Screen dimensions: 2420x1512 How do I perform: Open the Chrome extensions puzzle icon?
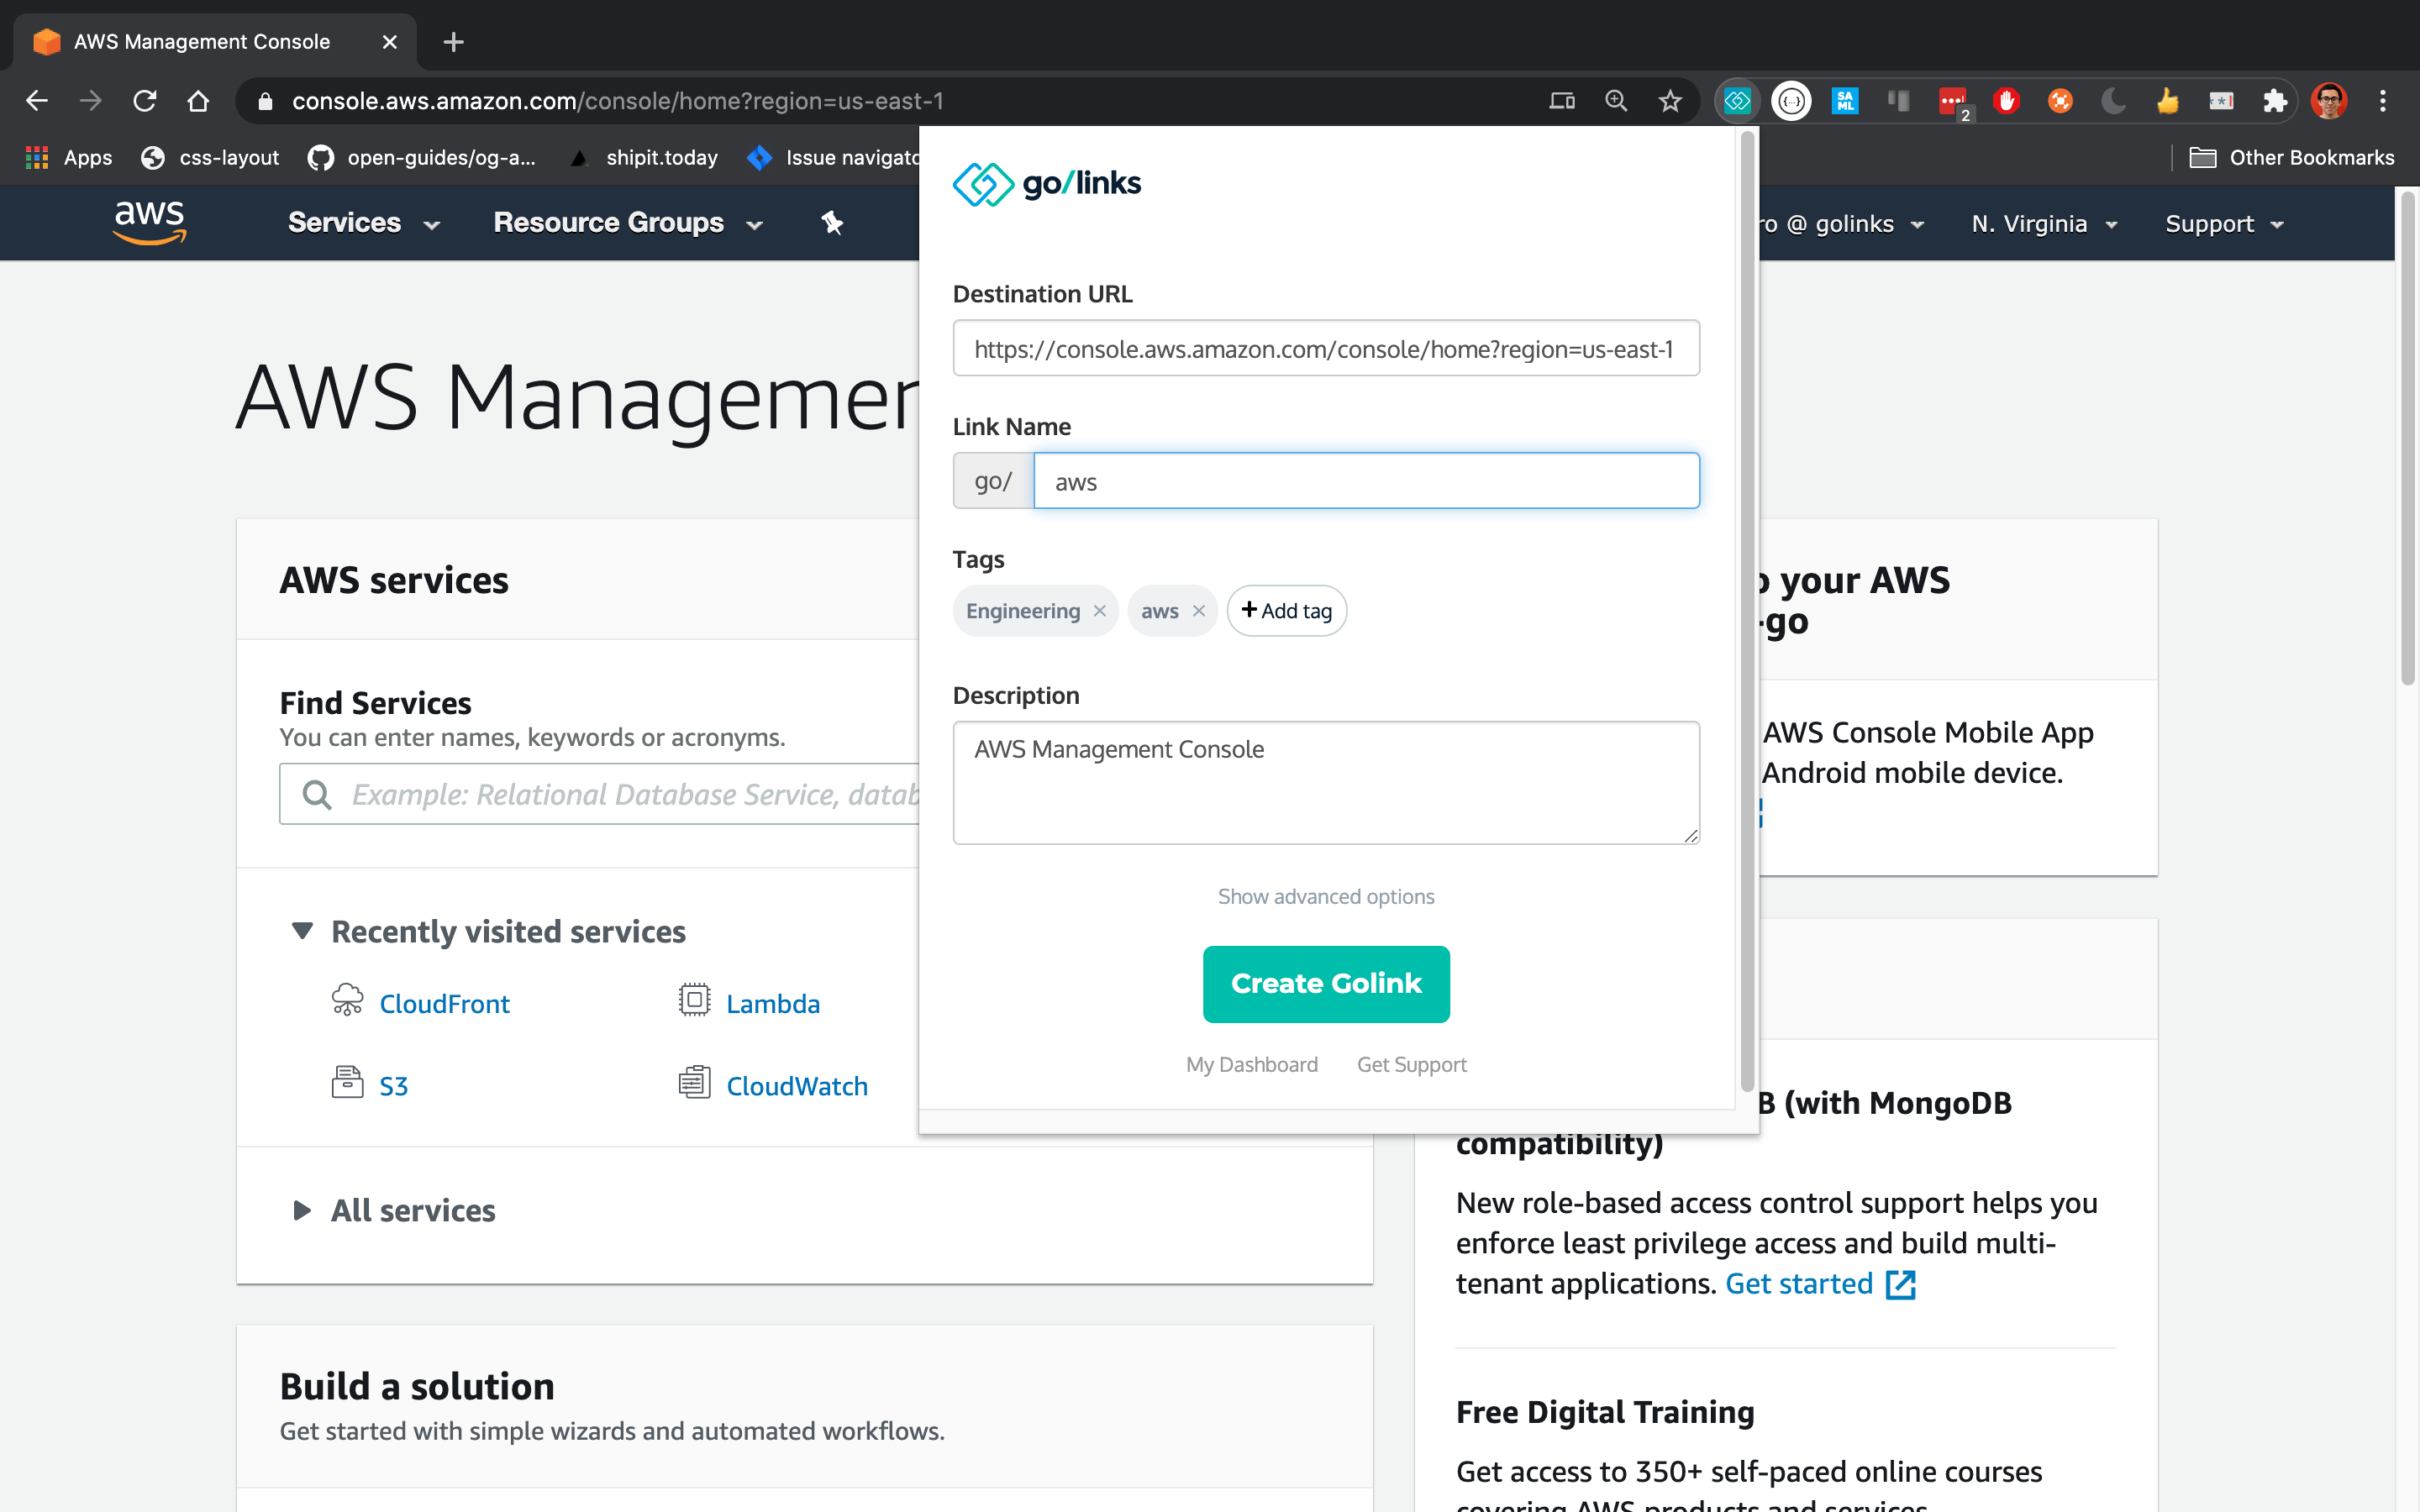tap(2275, 101)
